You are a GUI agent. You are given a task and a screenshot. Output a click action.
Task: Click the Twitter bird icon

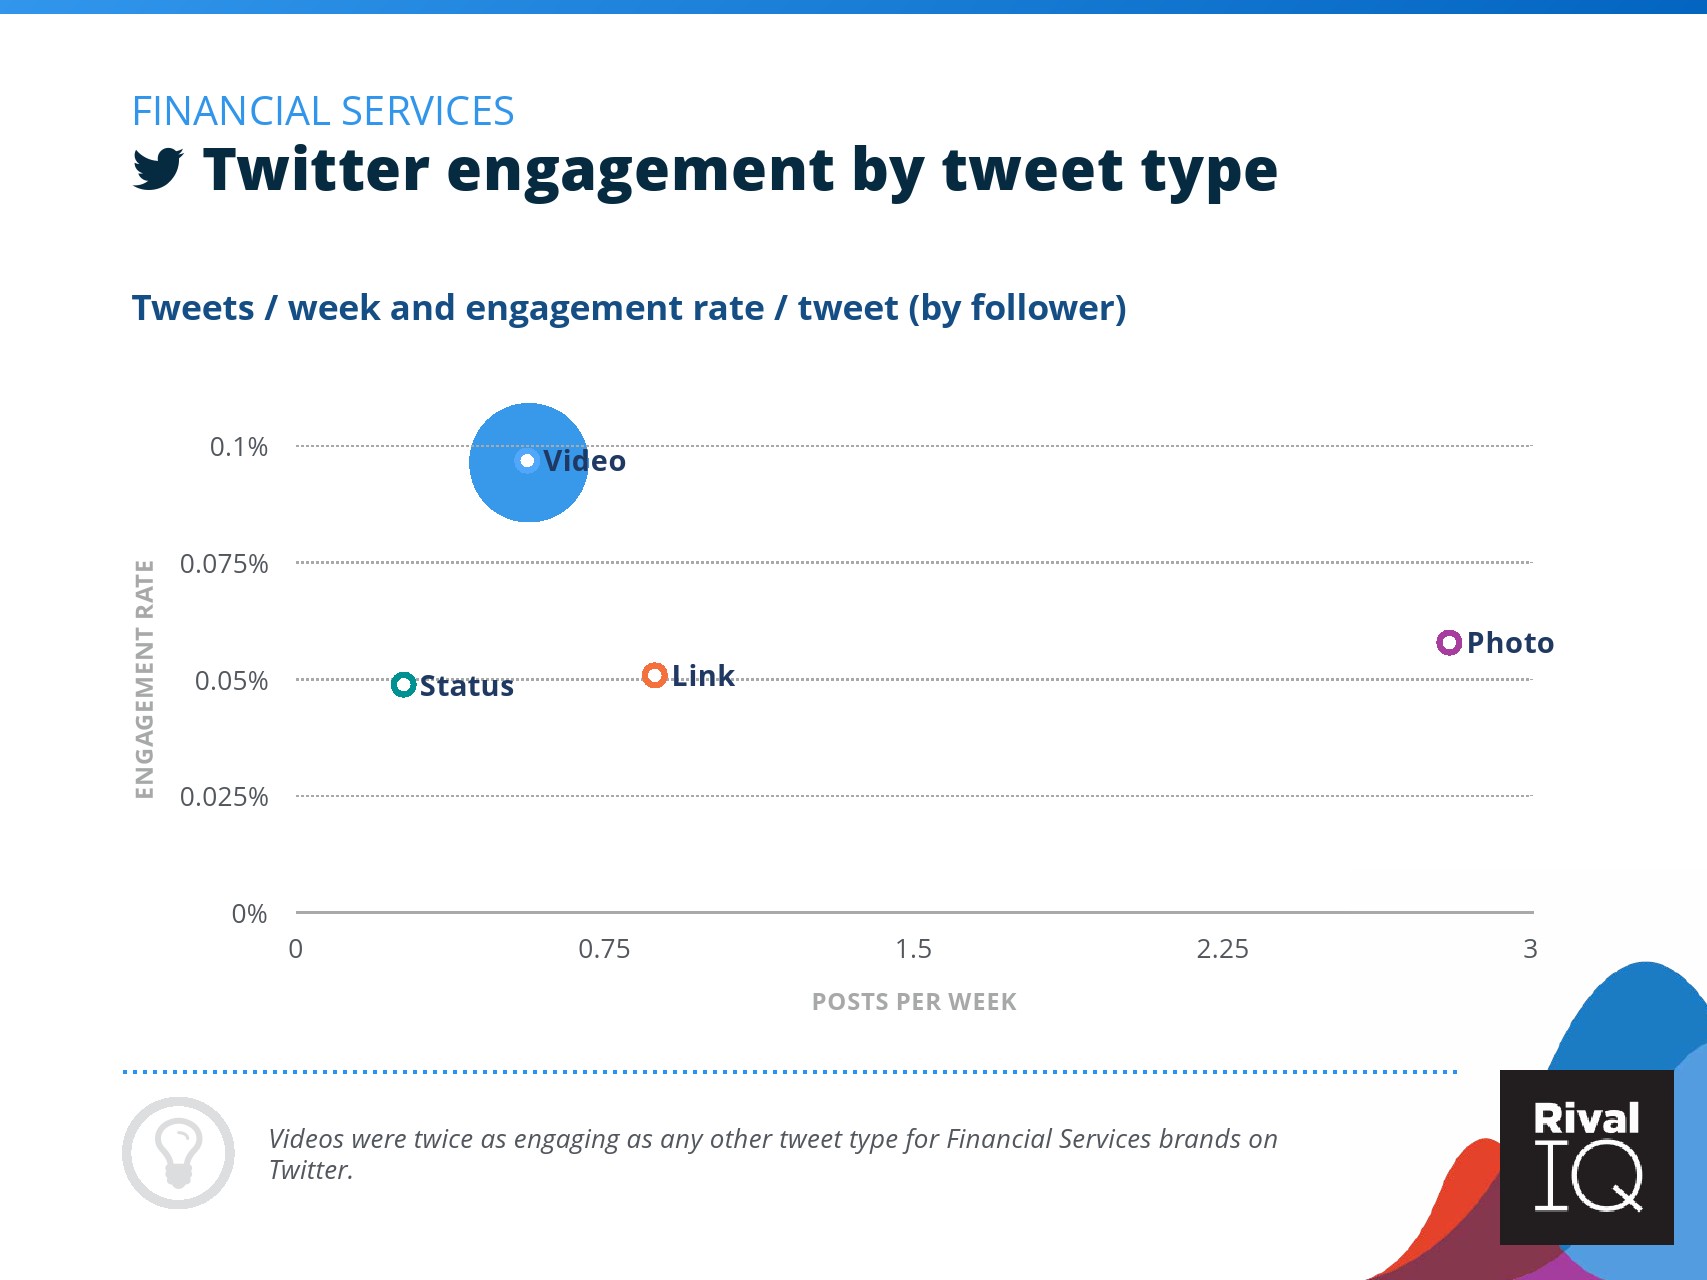[158, 168]
